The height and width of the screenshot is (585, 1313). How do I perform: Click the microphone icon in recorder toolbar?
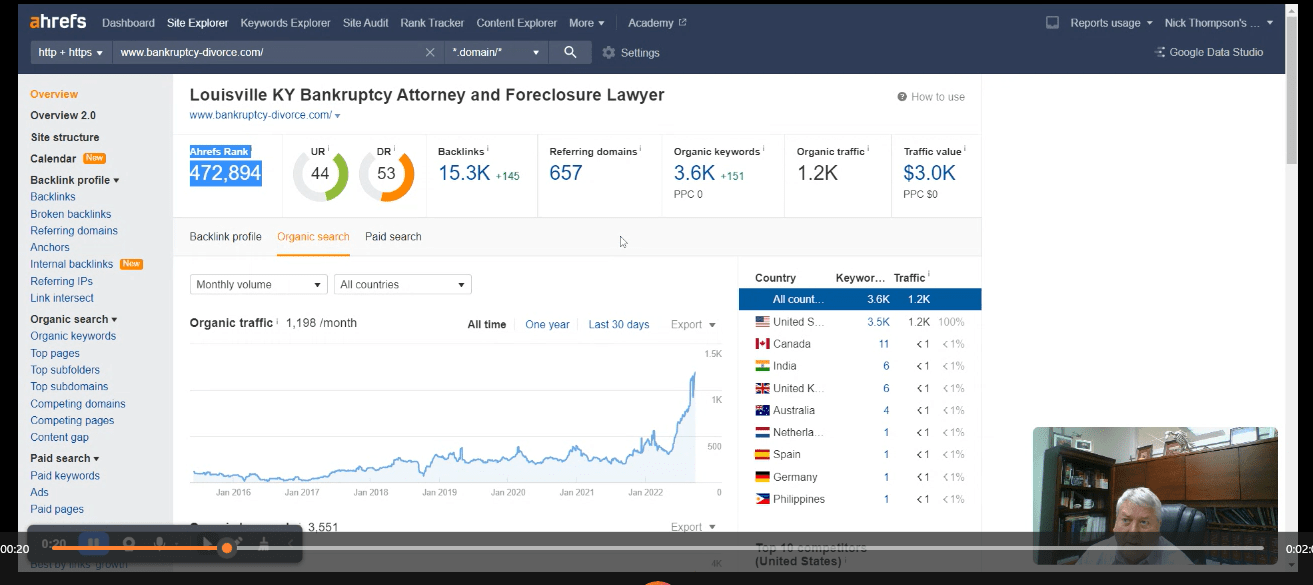pos(158,545)
